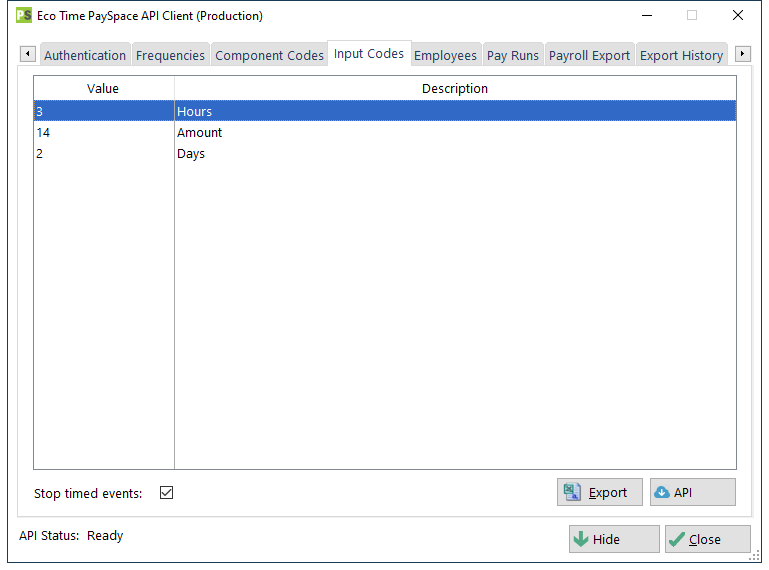Click the value 3 cell
Image resolution: width=769 pixels, height=570 pixels.
103,111
